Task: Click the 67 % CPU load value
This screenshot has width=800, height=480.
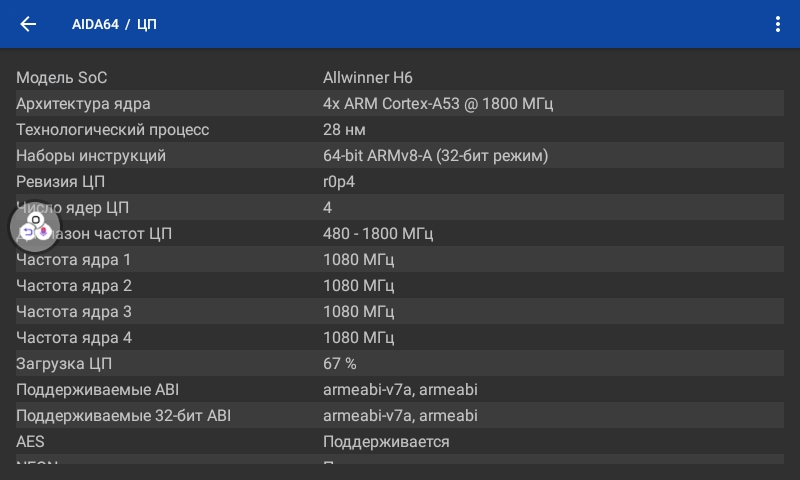Action: (340, 363)
